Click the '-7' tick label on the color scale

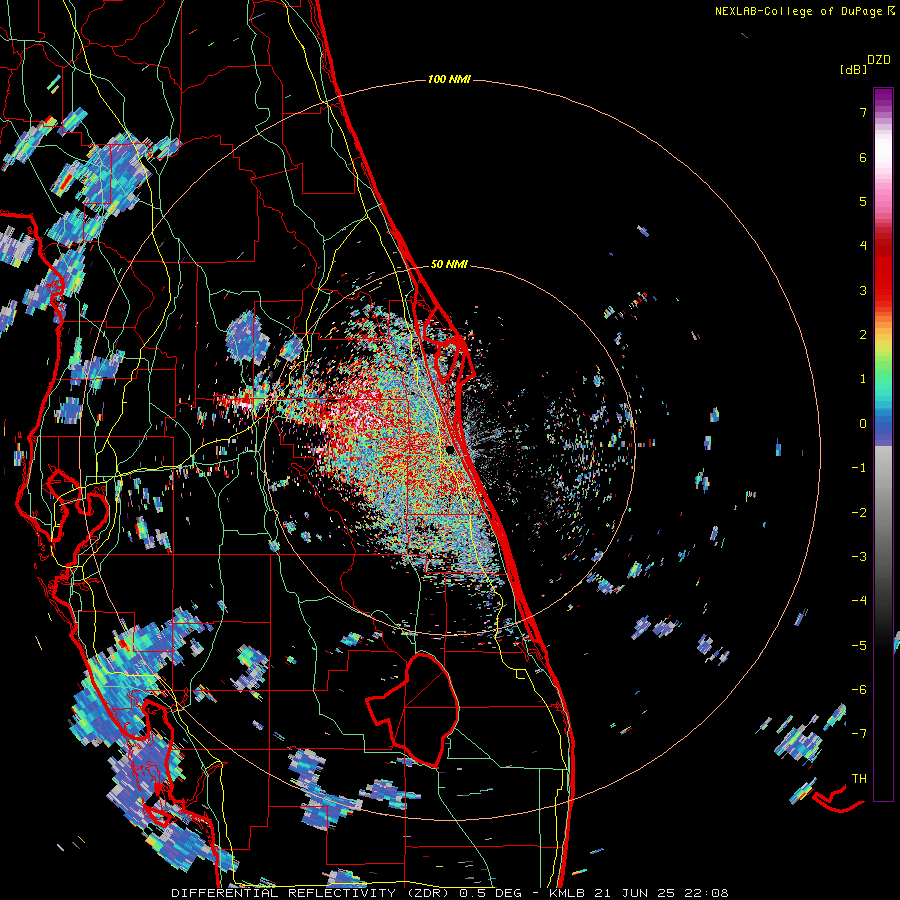tap(859, 734)
